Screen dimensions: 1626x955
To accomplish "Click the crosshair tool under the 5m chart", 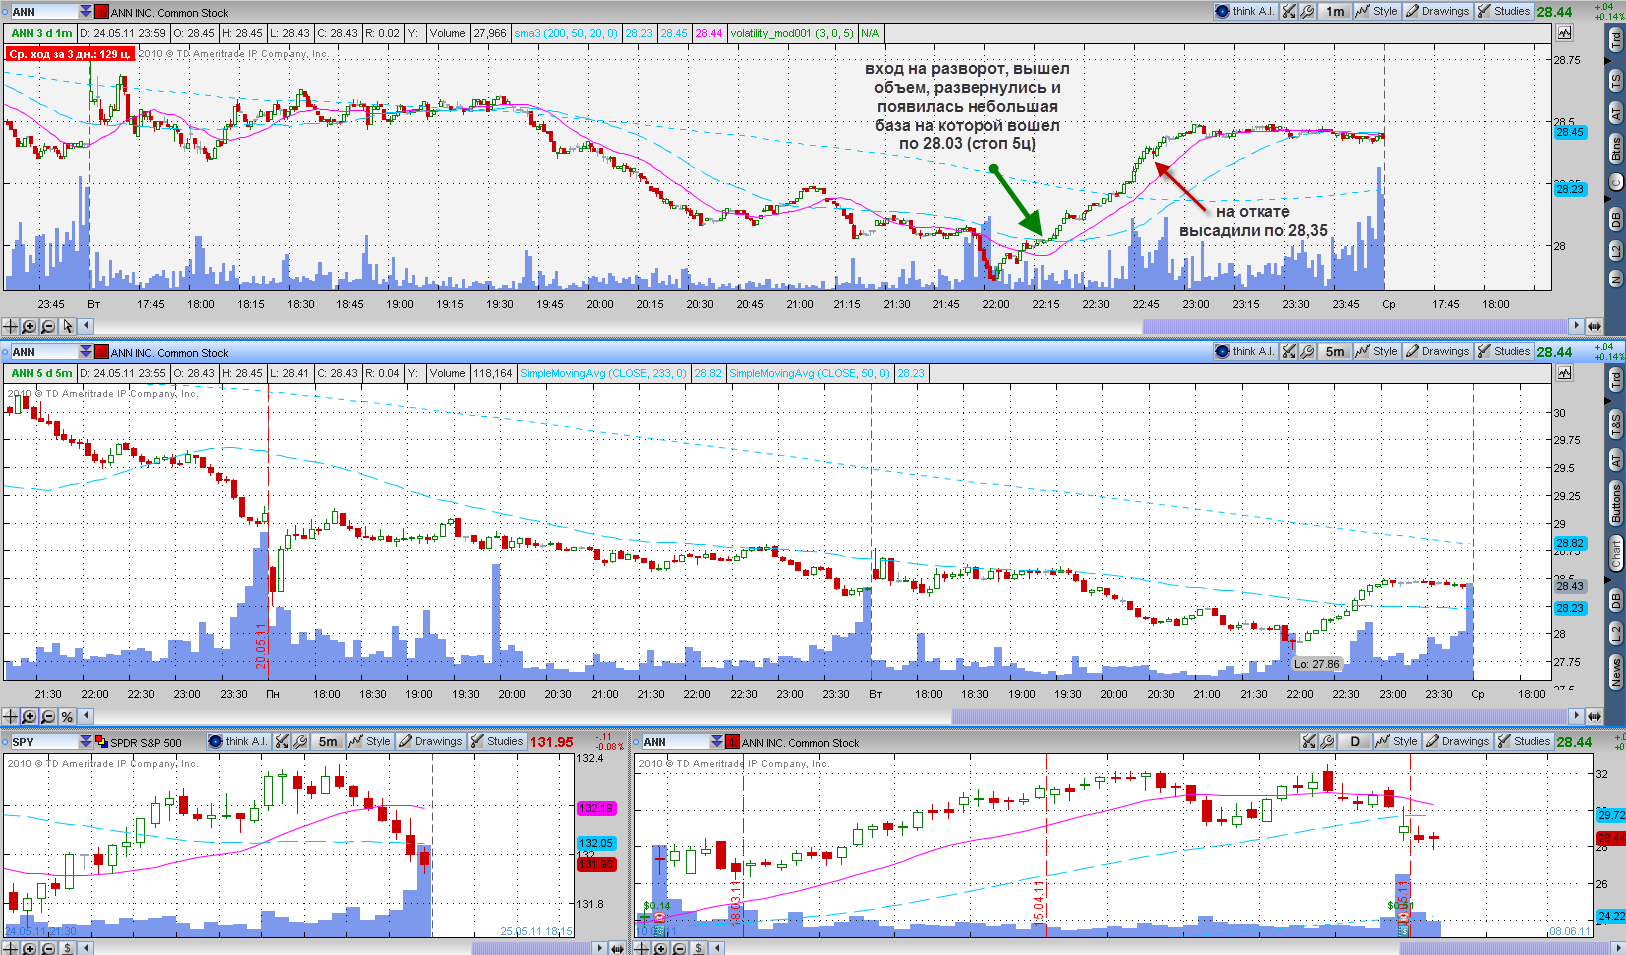I will (x=10, y=716).
